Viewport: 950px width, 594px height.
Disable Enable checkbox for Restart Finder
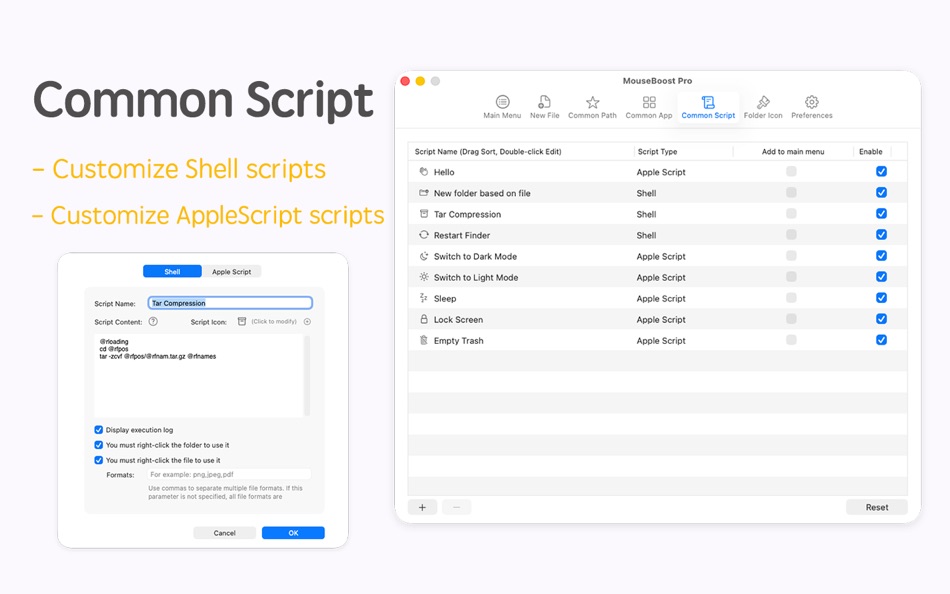[x=881, y=235]
